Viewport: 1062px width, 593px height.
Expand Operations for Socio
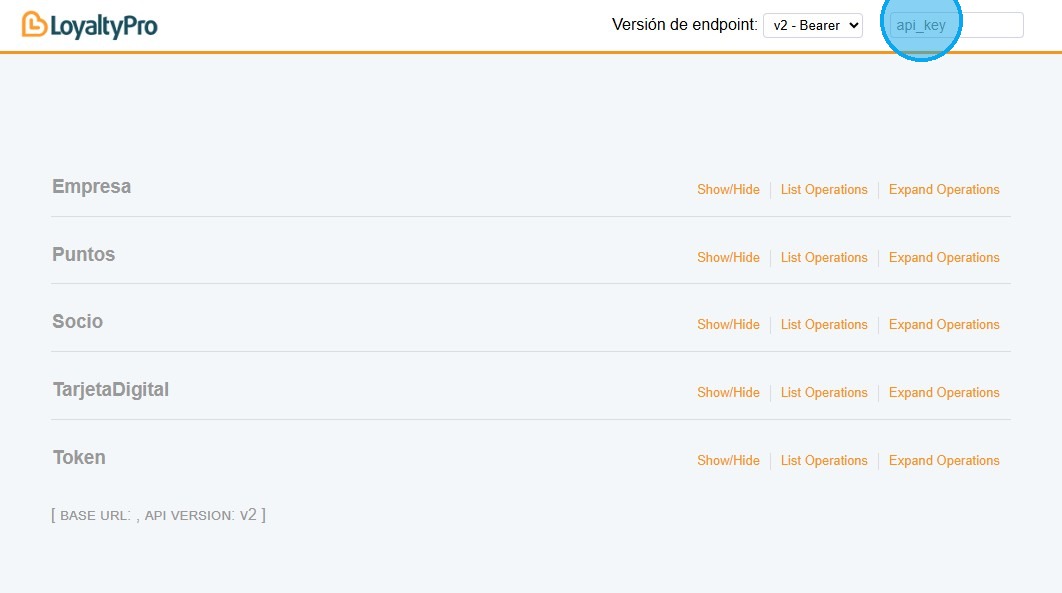[x=944, y=325]
